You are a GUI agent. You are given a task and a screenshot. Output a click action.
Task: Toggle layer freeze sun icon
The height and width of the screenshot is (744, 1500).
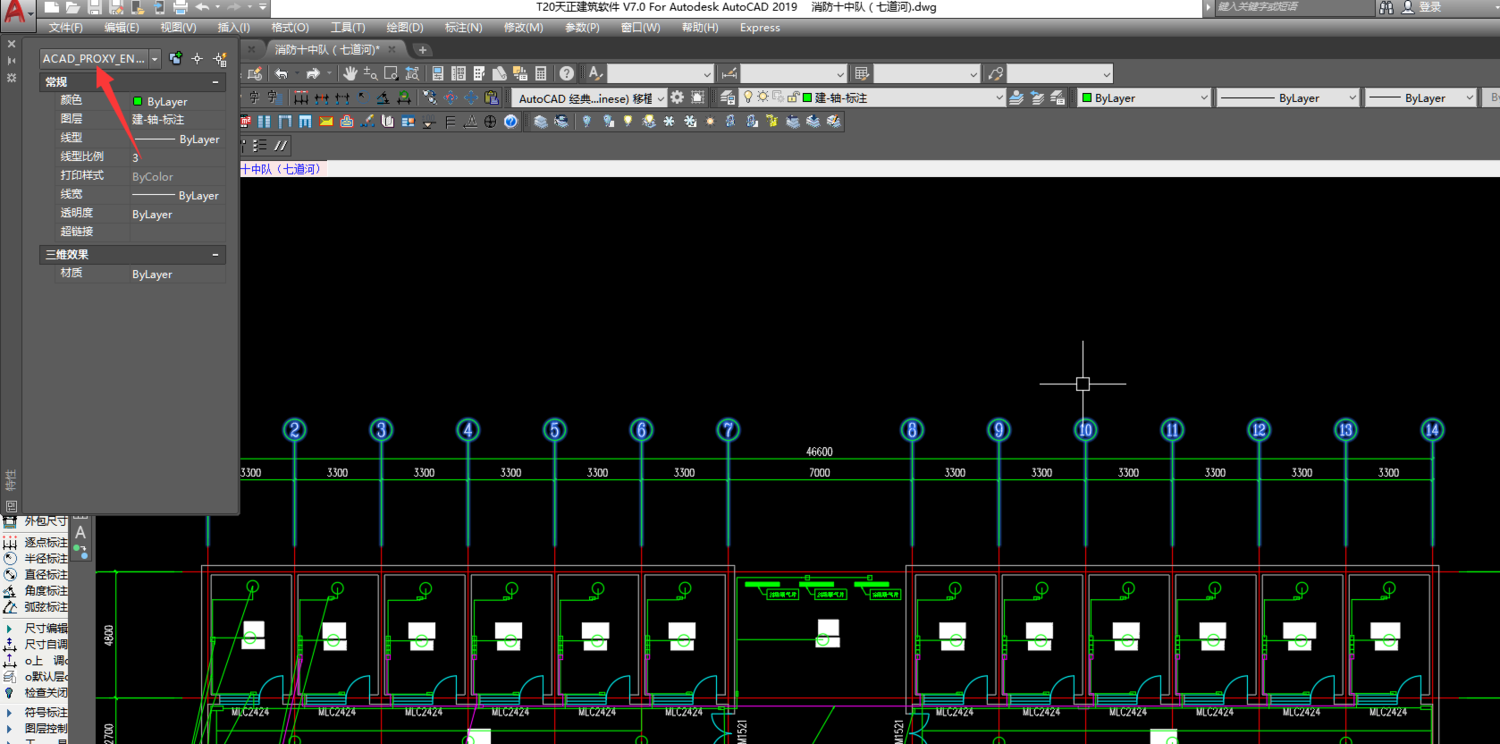[763, 98]
